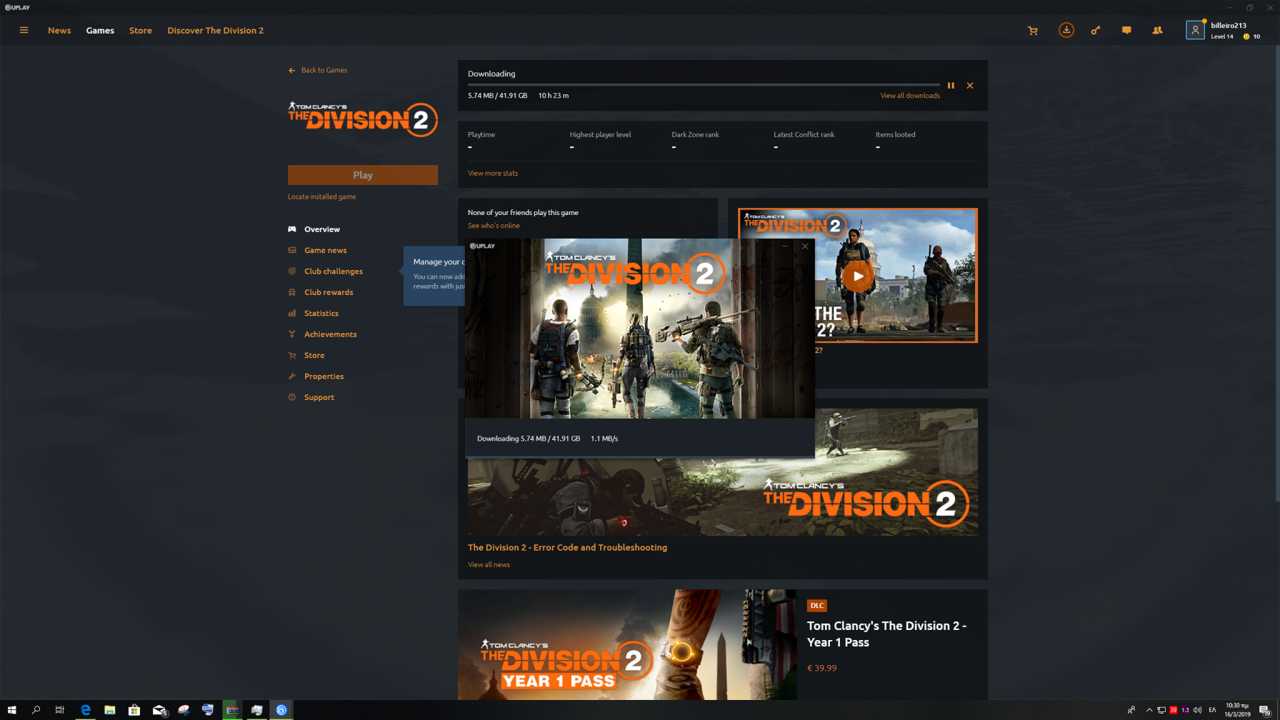This screenshot has height=720, width=1280.
Task: Open the Mail app from taskbar
Action: click(159, 710)
